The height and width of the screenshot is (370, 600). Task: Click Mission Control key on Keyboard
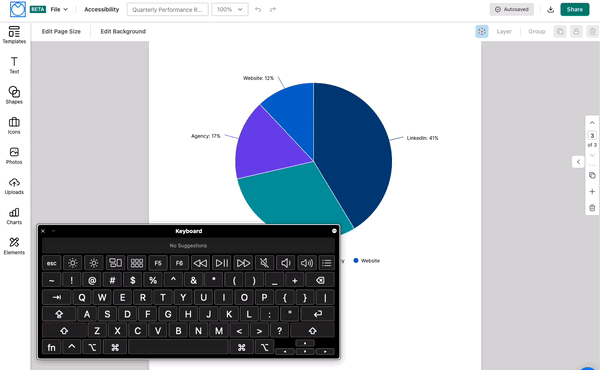(116, 263)
